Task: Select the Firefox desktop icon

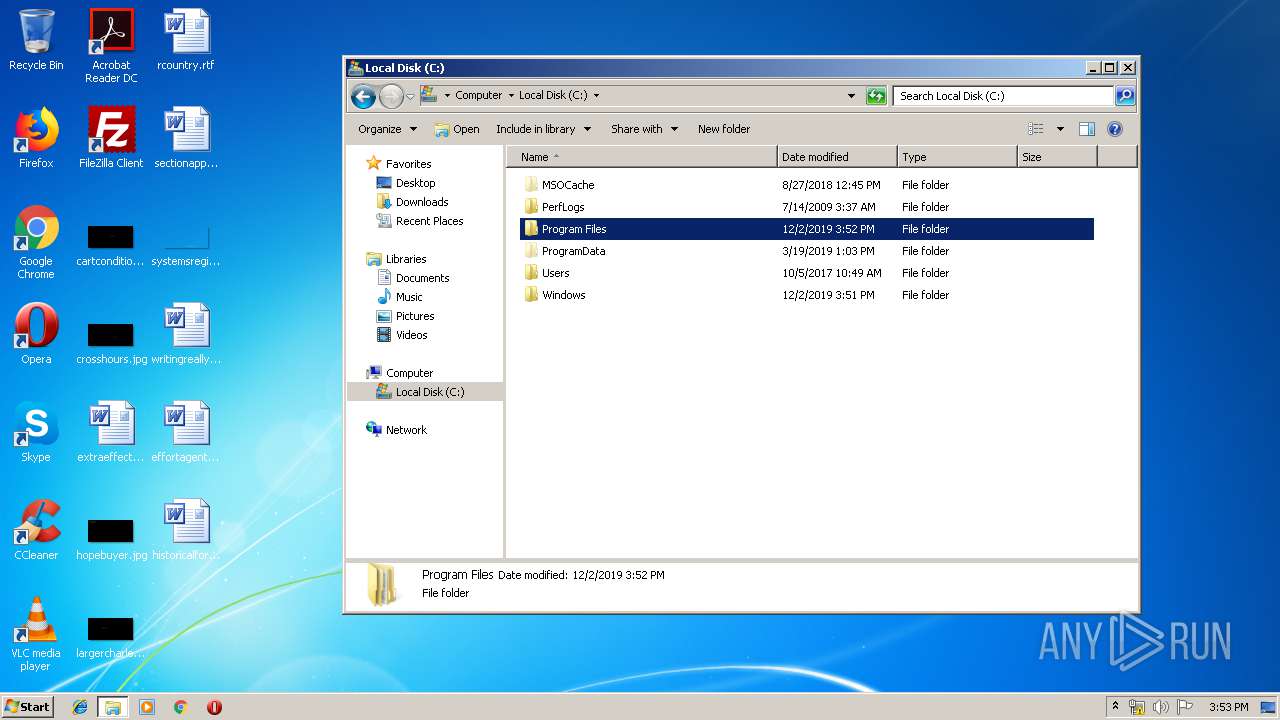Action: 36,138
